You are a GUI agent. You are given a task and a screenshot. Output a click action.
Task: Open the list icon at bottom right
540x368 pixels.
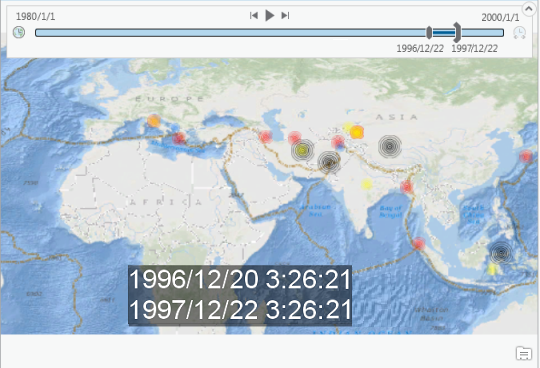524,354
